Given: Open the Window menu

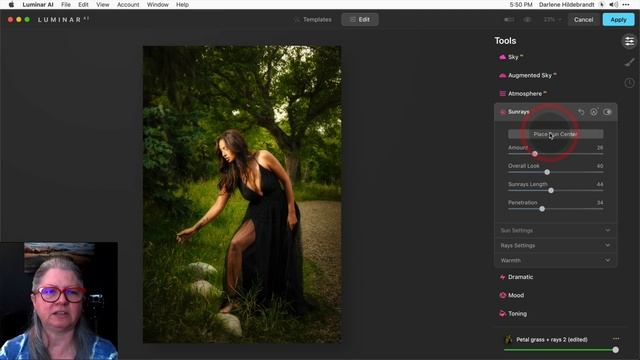Looking at the screenshot, I should tap(158, 4).
